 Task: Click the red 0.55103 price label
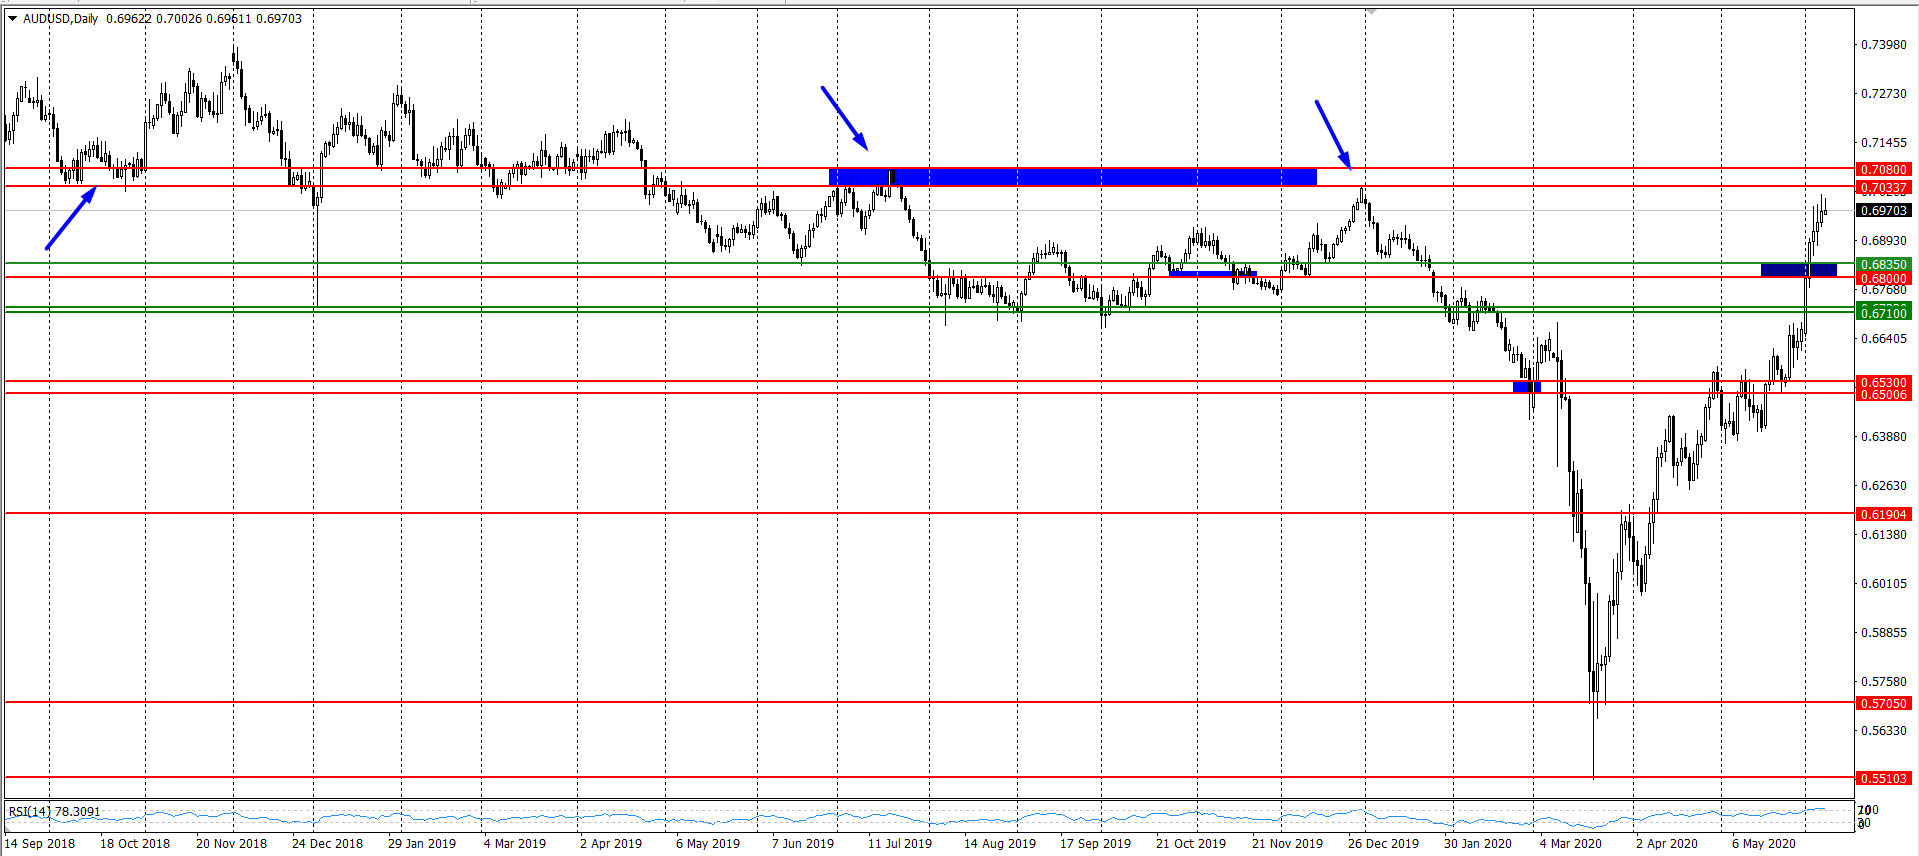[x=1883, y=778]
